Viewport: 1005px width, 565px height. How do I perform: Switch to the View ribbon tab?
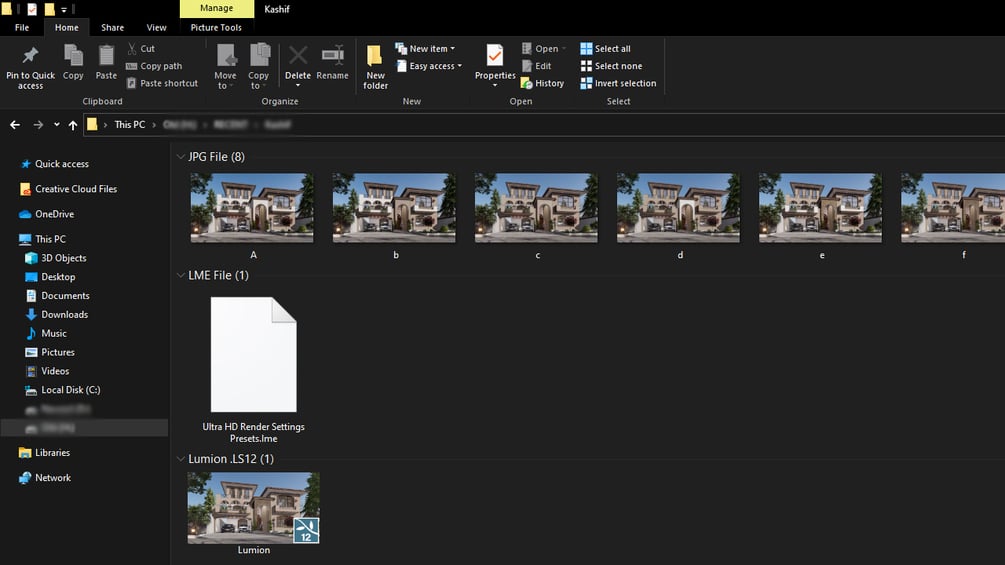click(156, 28)
